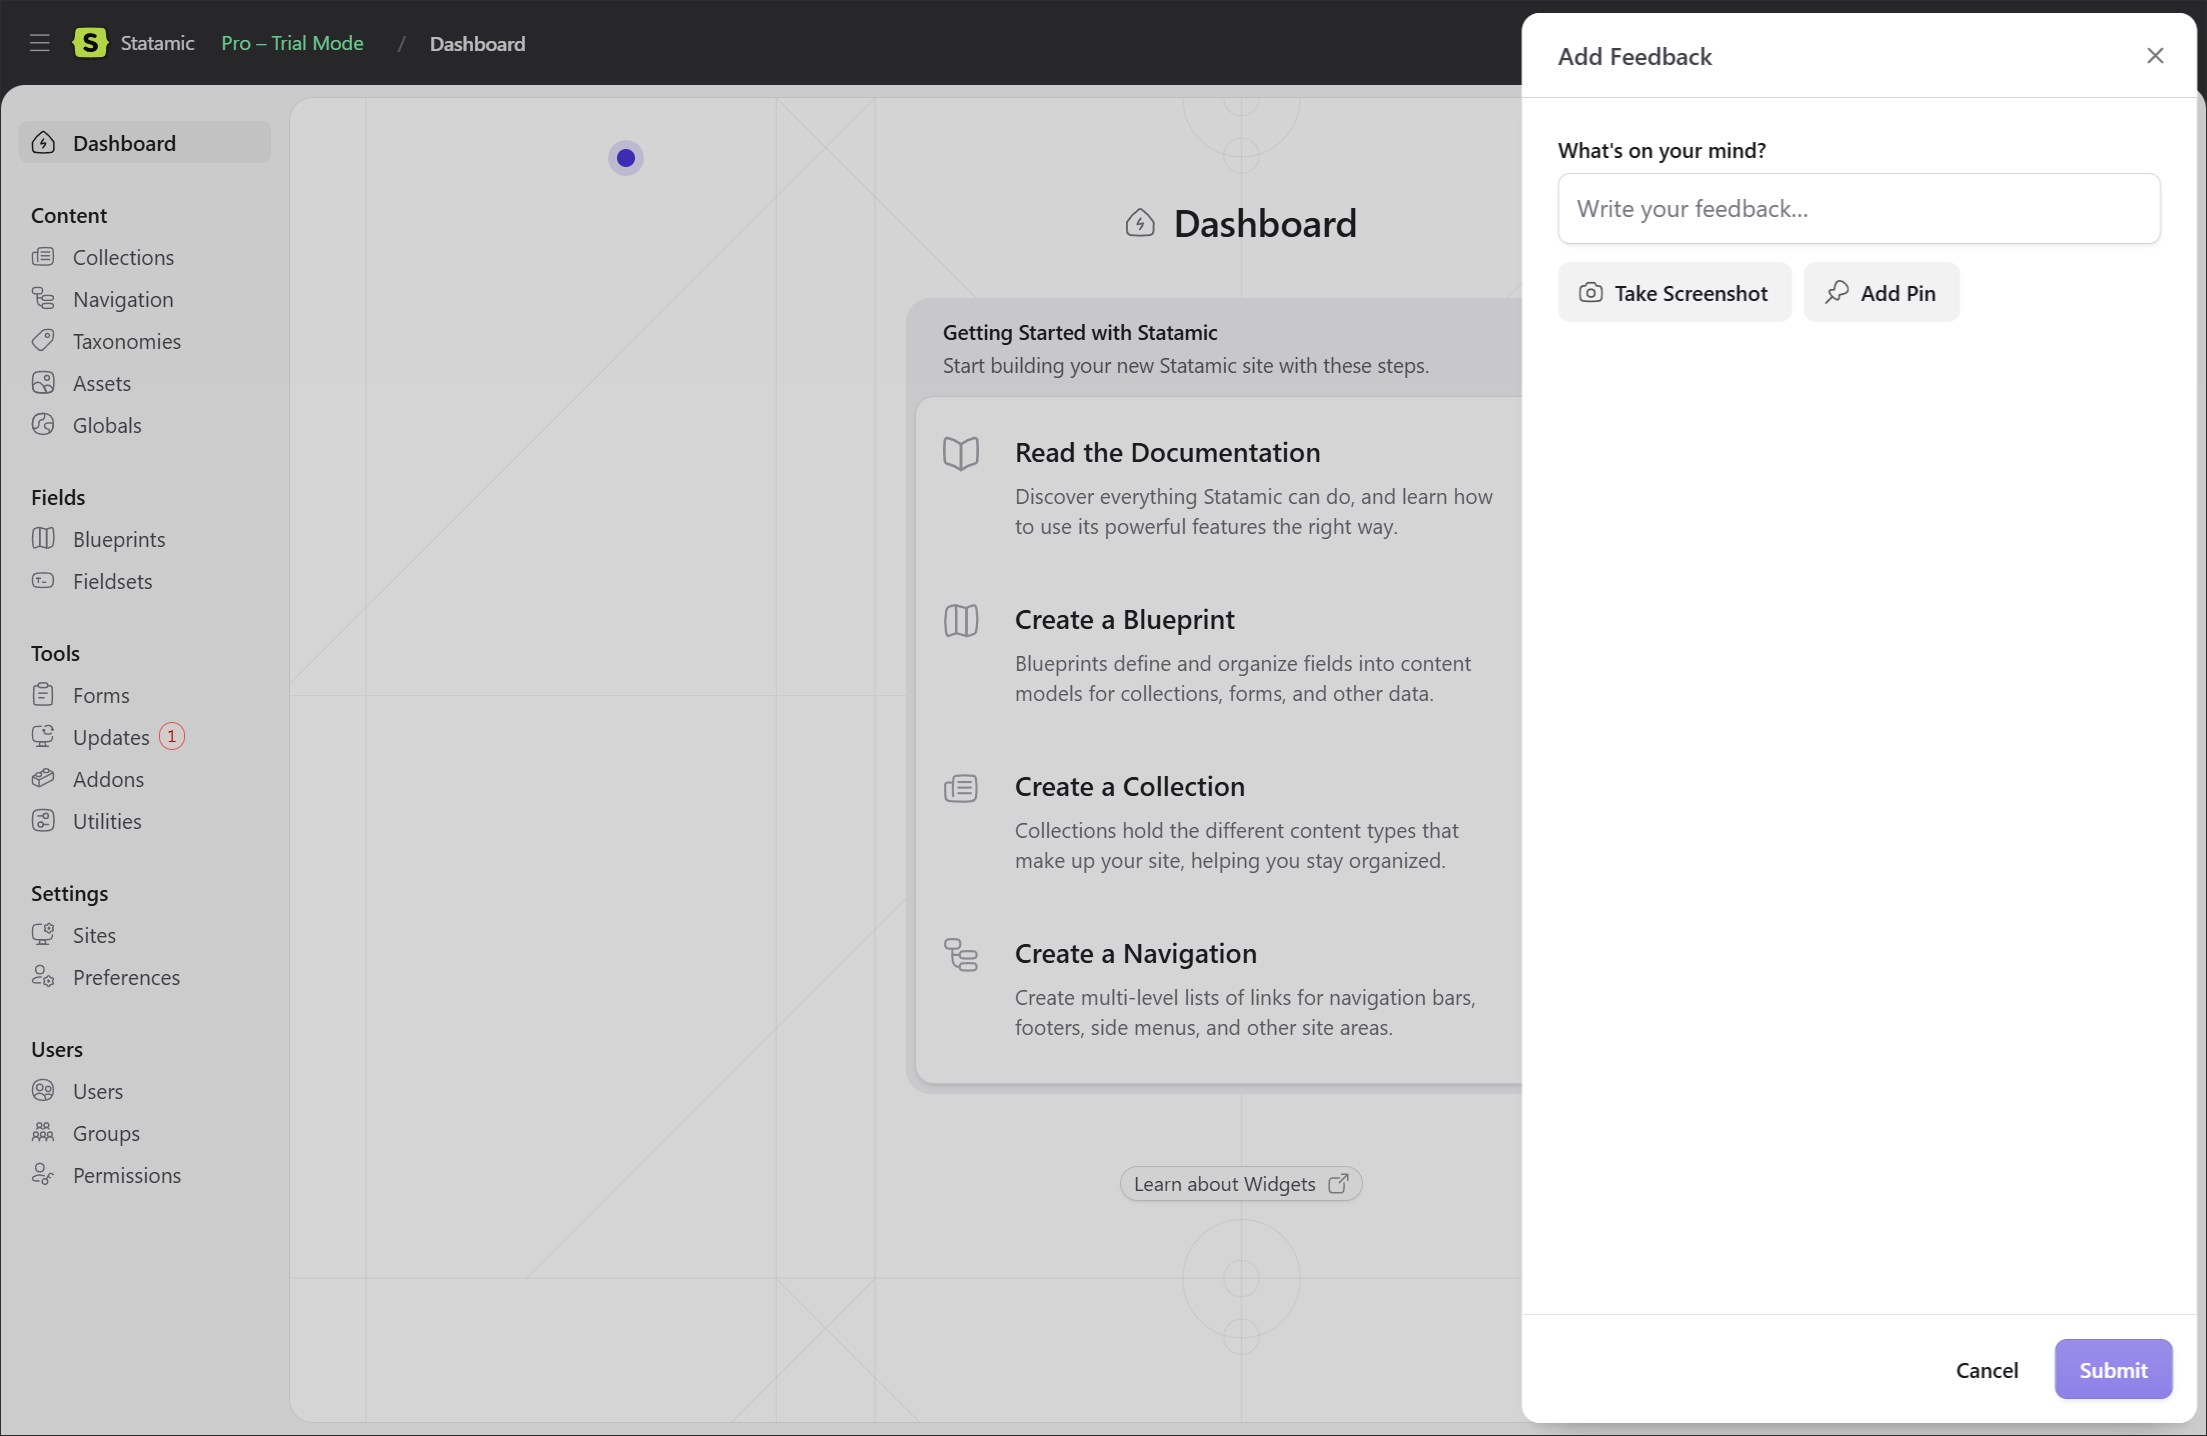Image resolution: width=2207 pixels, height=1436 pixels.
Task: Click the Write your feedback text field
Action: click(x=1858, y=209)
